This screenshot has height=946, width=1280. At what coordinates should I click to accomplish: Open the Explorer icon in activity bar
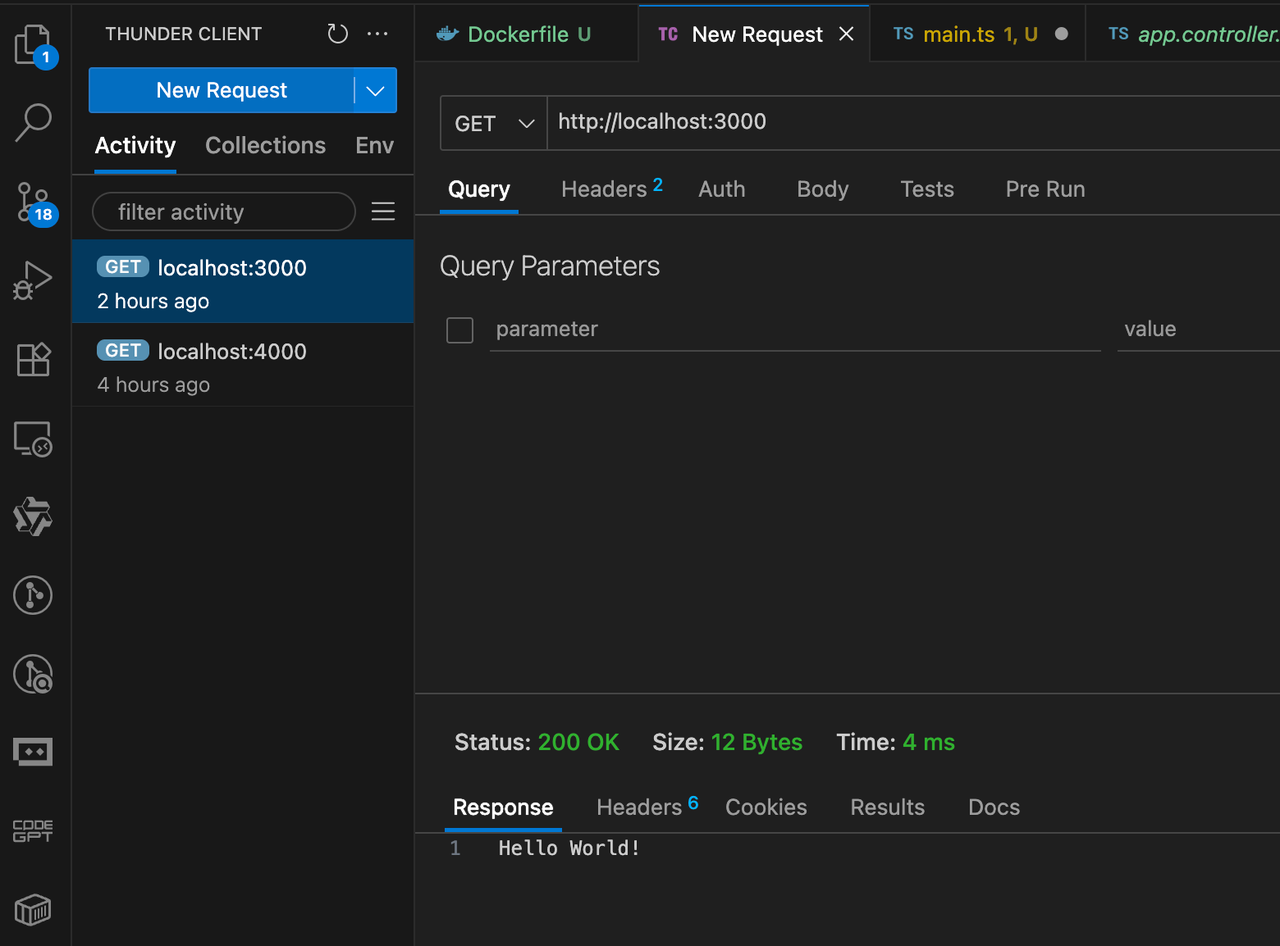33,46
